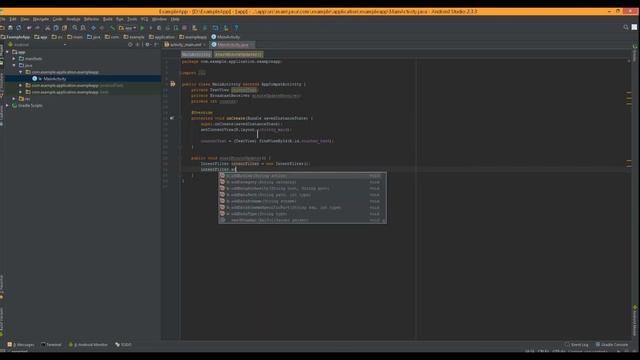Click Collapse All icon in Project panel
Image resolution: width=640 pixels, height=360 pixels.
pos(138,44)
